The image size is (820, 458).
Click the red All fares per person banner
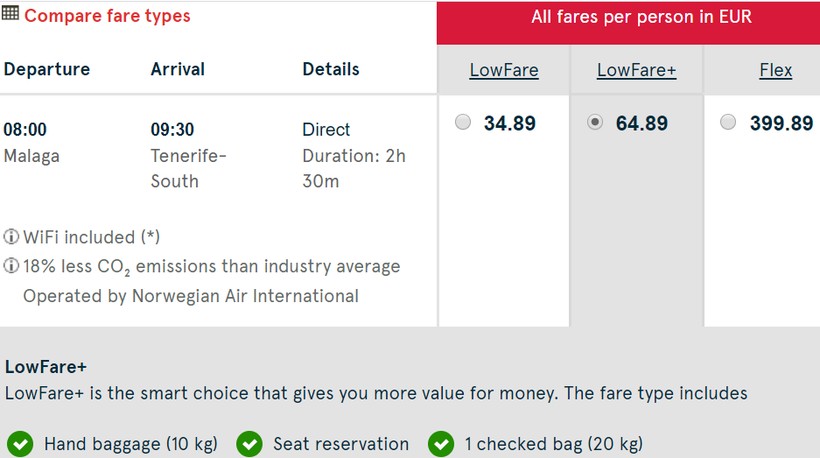627,18
